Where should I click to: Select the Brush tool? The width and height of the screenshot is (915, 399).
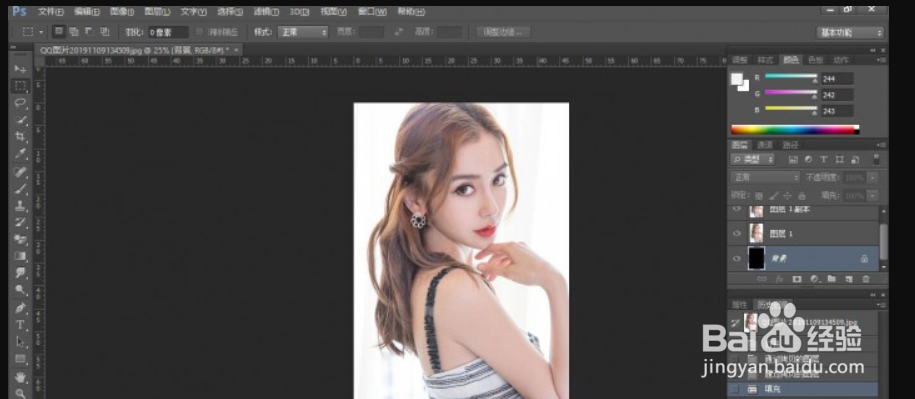pos(20,188)
